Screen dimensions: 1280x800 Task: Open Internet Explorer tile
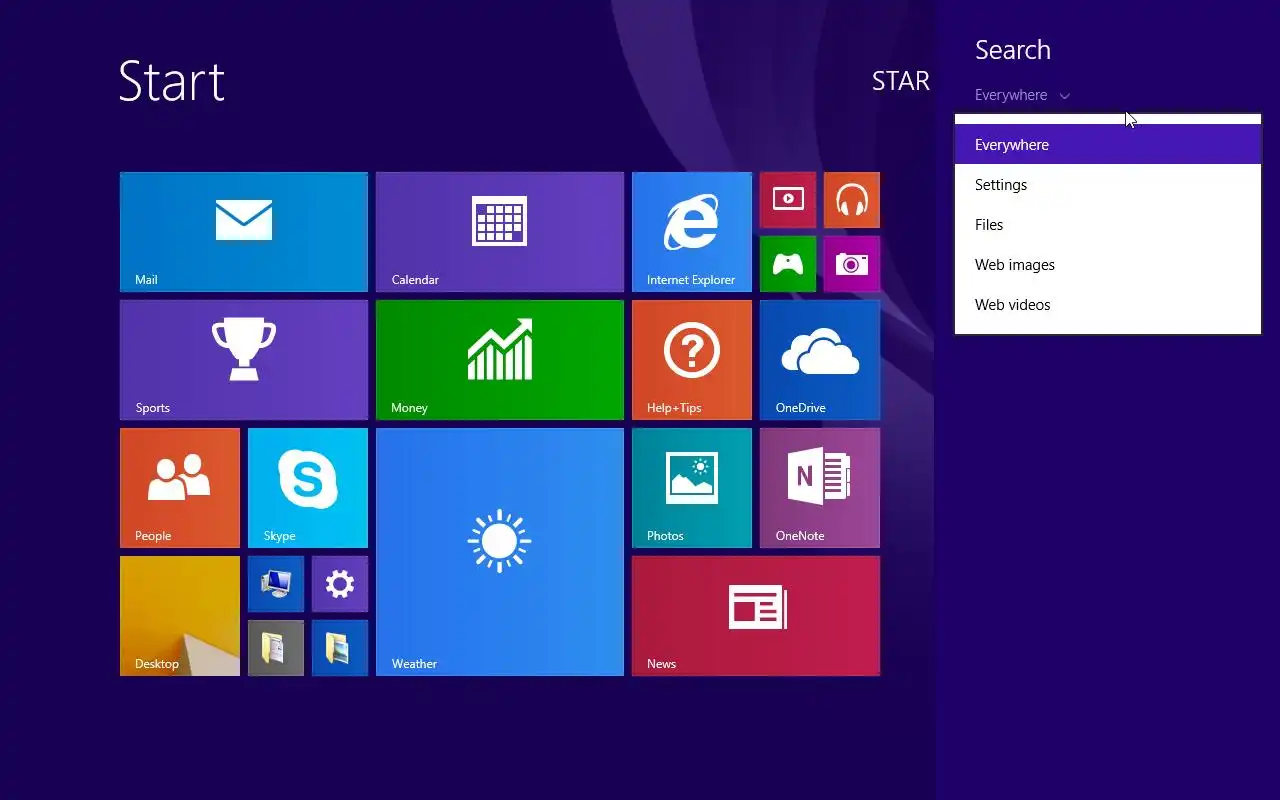coord(692,232)
